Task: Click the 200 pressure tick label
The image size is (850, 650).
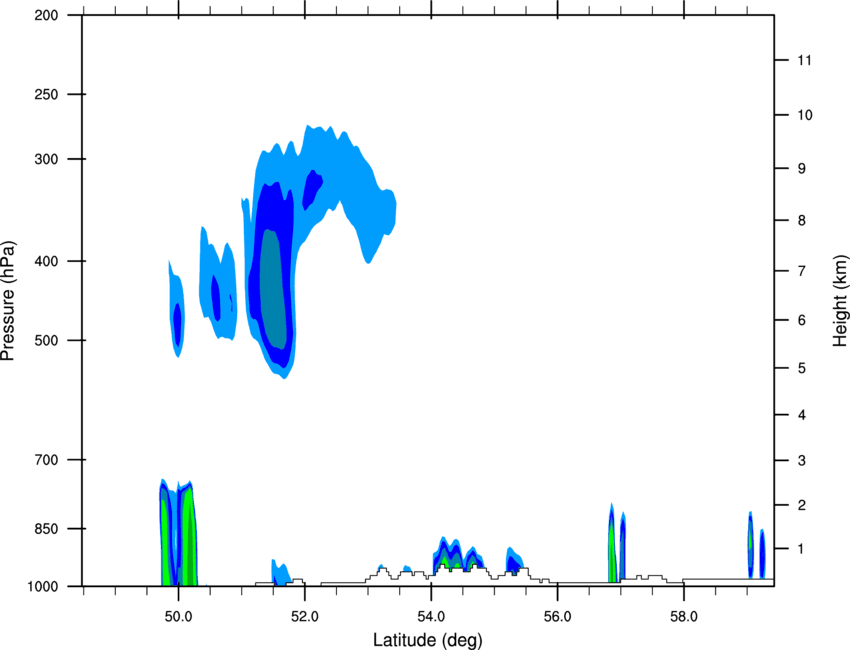Action: [x=46, y=15]
